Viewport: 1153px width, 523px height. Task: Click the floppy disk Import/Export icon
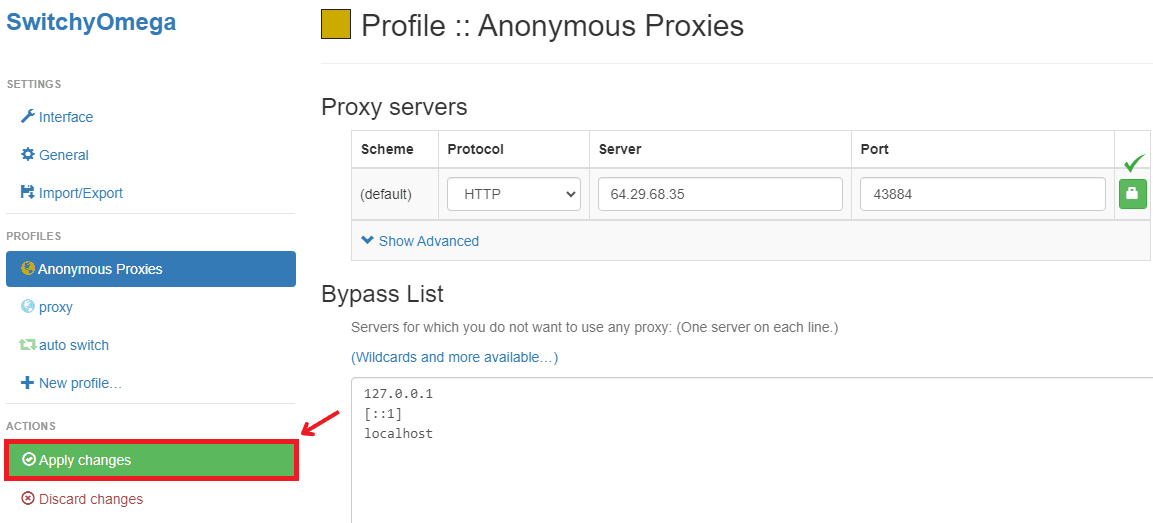(x=28, y=193)
